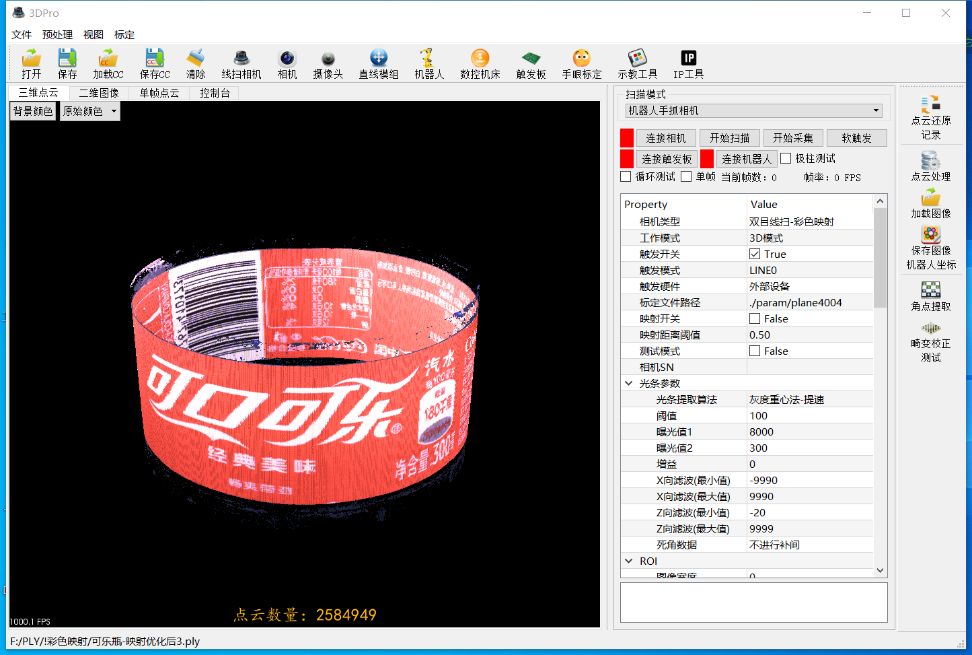Select the 曝光值2 value 300
Screen dimensions: 972x655
[758, 448]
